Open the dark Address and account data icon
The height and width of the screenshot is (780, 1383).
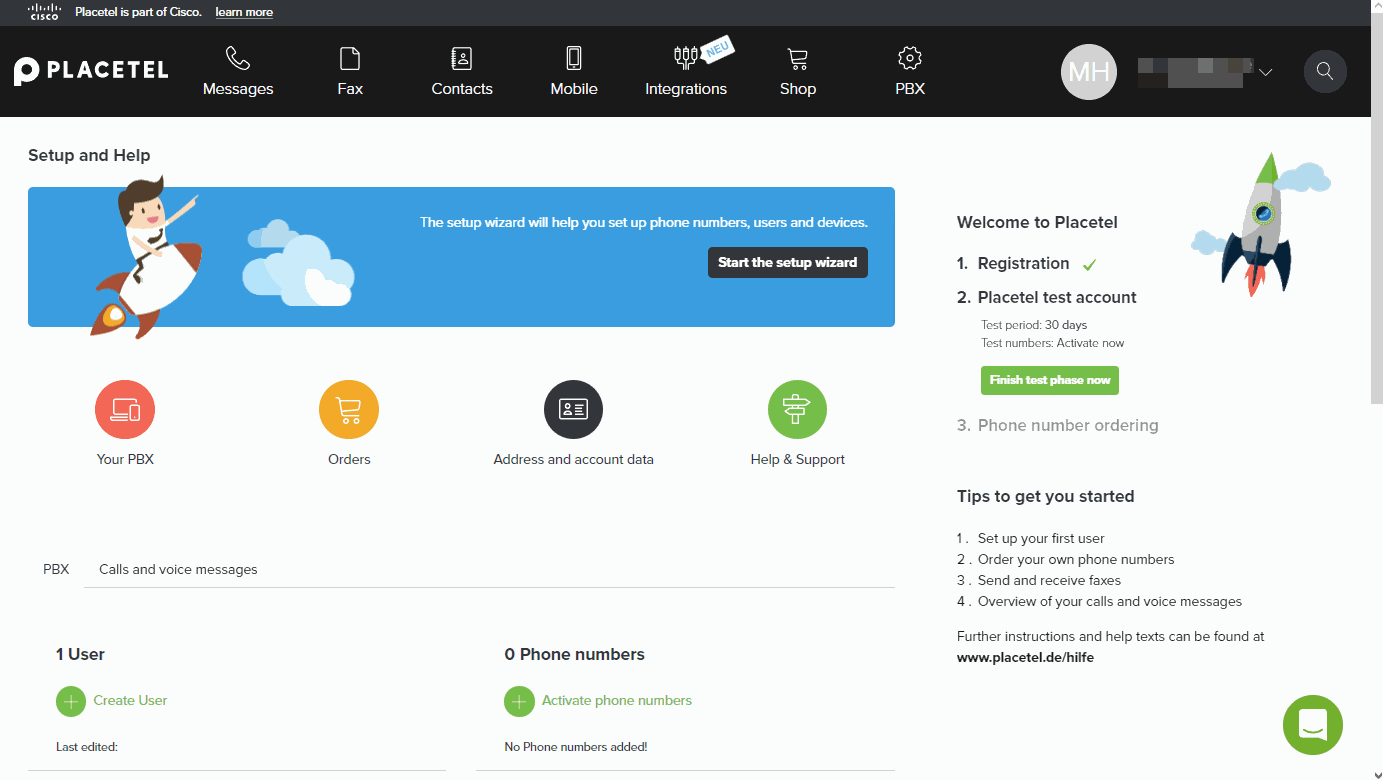[573, 410]
